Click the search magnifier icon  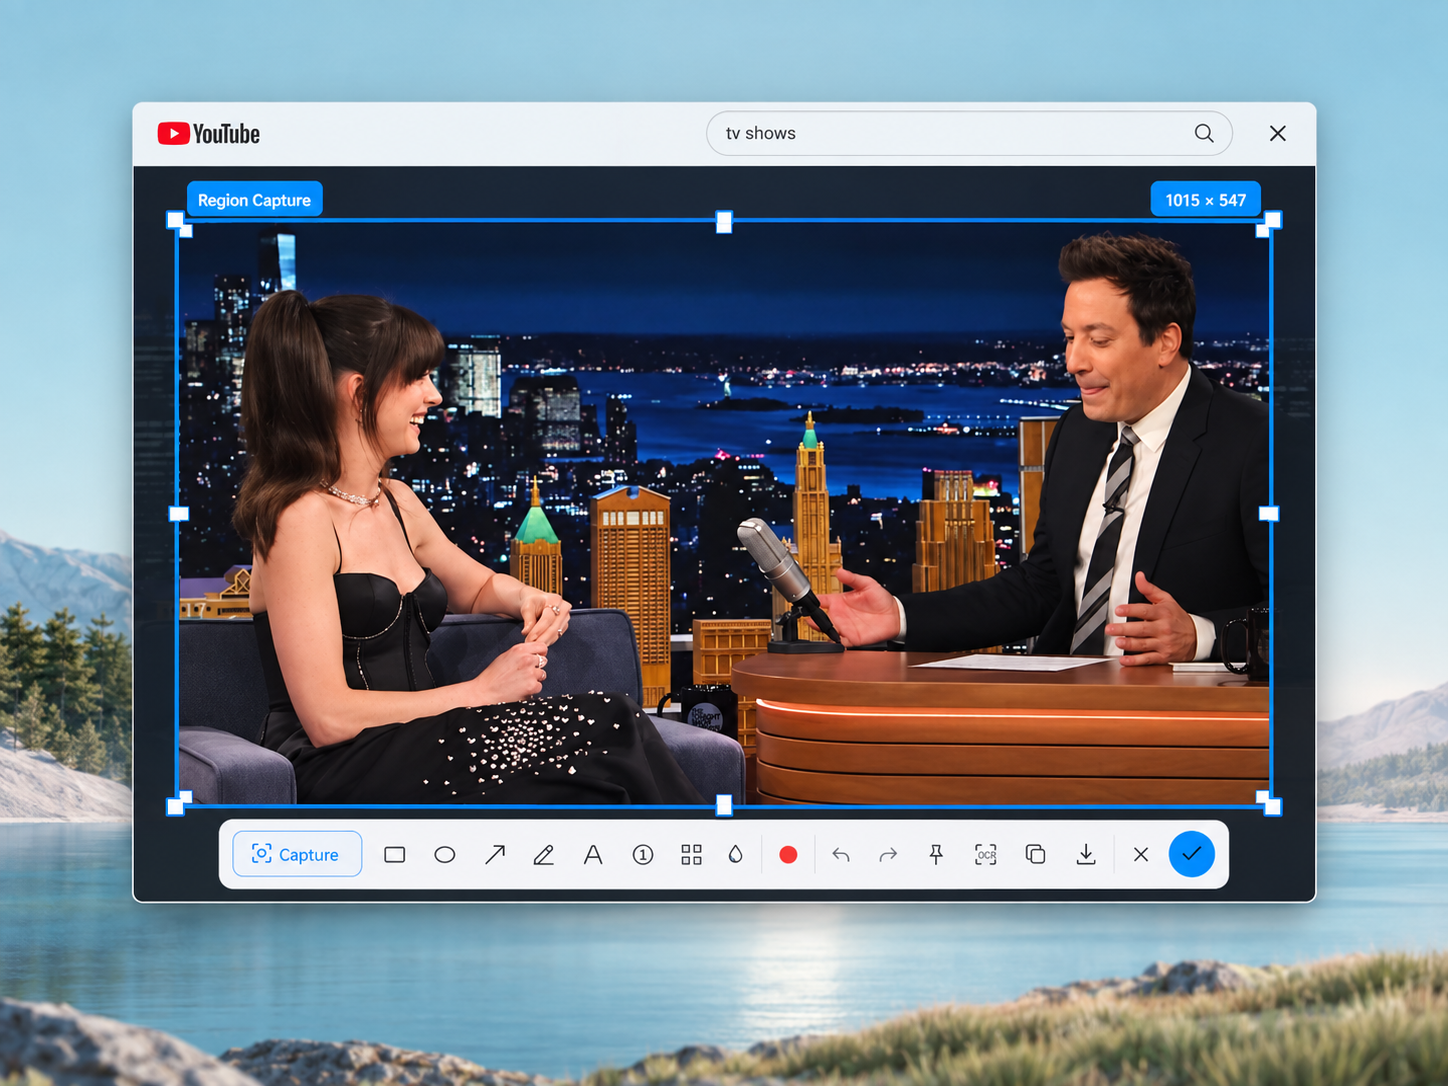pos(1204,133)
